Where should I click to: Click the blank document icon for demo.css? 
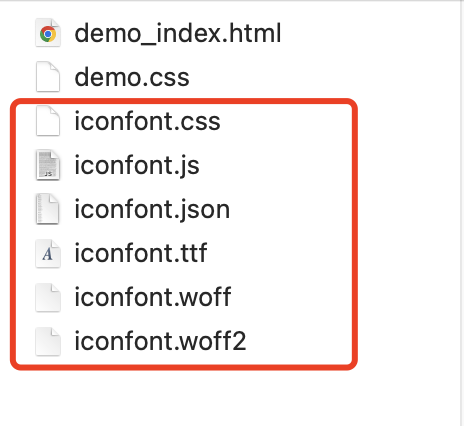pos(48,77)
